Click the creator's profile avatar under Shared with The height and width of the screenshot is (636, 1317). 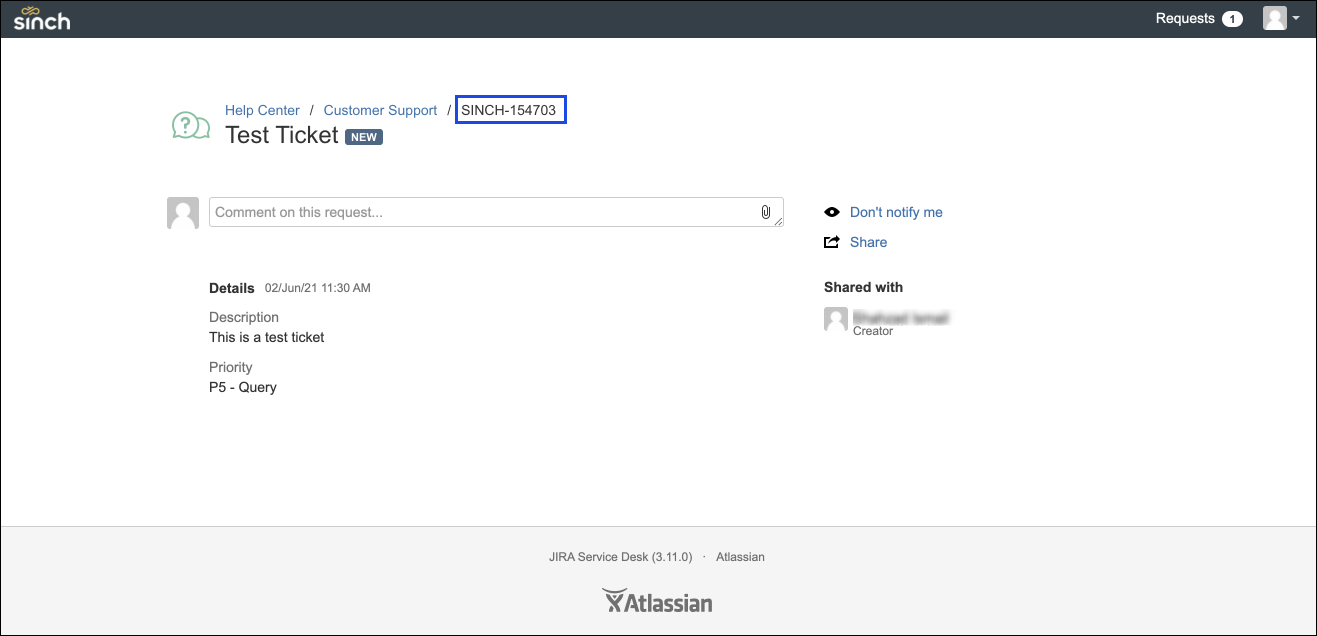836,318
